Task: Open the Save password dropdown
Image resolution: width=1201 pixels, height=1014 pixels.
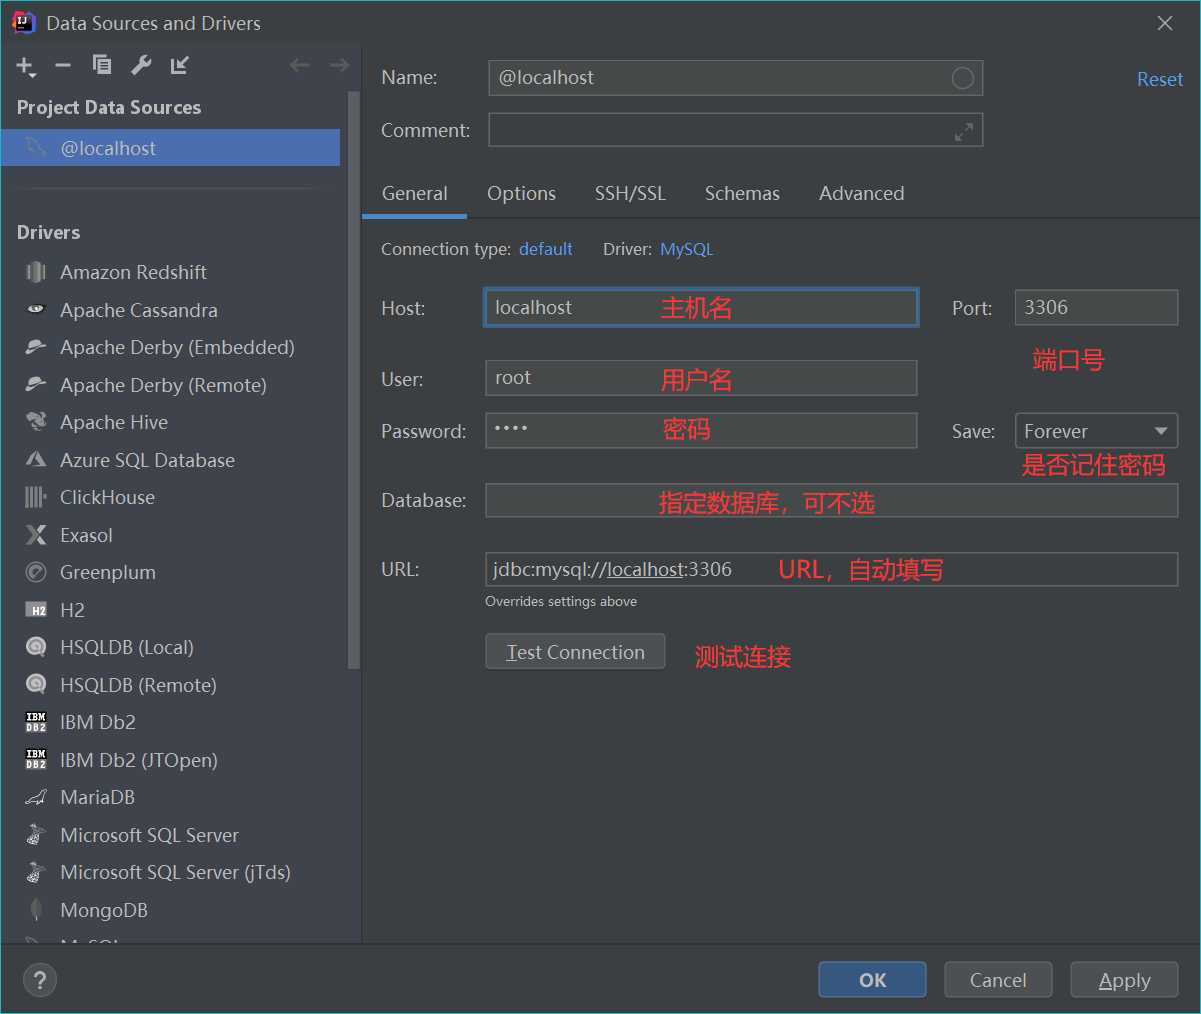Action: (x=1096, y=431)
